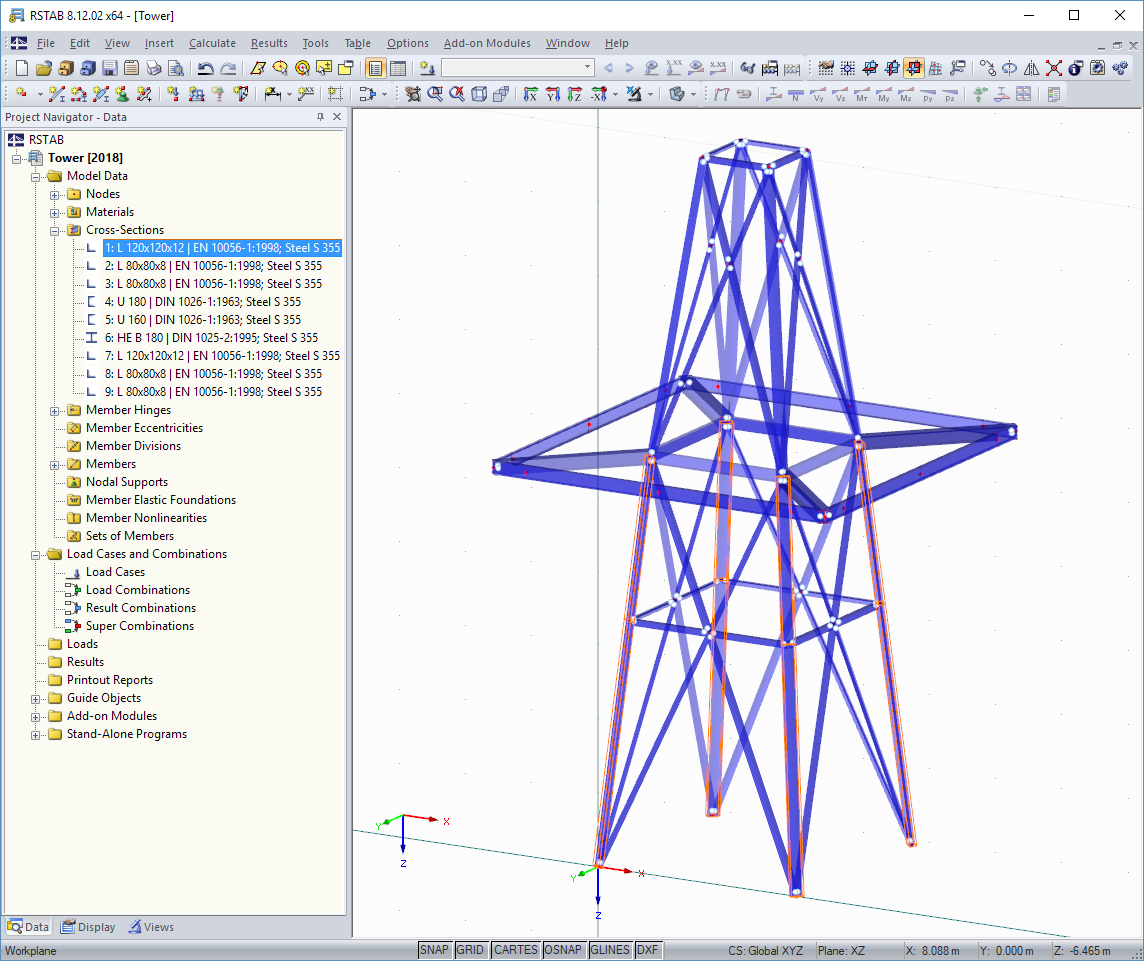The width and height of the screenshot is (1144, 961).
Task: Switch to the Display navigator tab
Action: [x=88, y=927]
